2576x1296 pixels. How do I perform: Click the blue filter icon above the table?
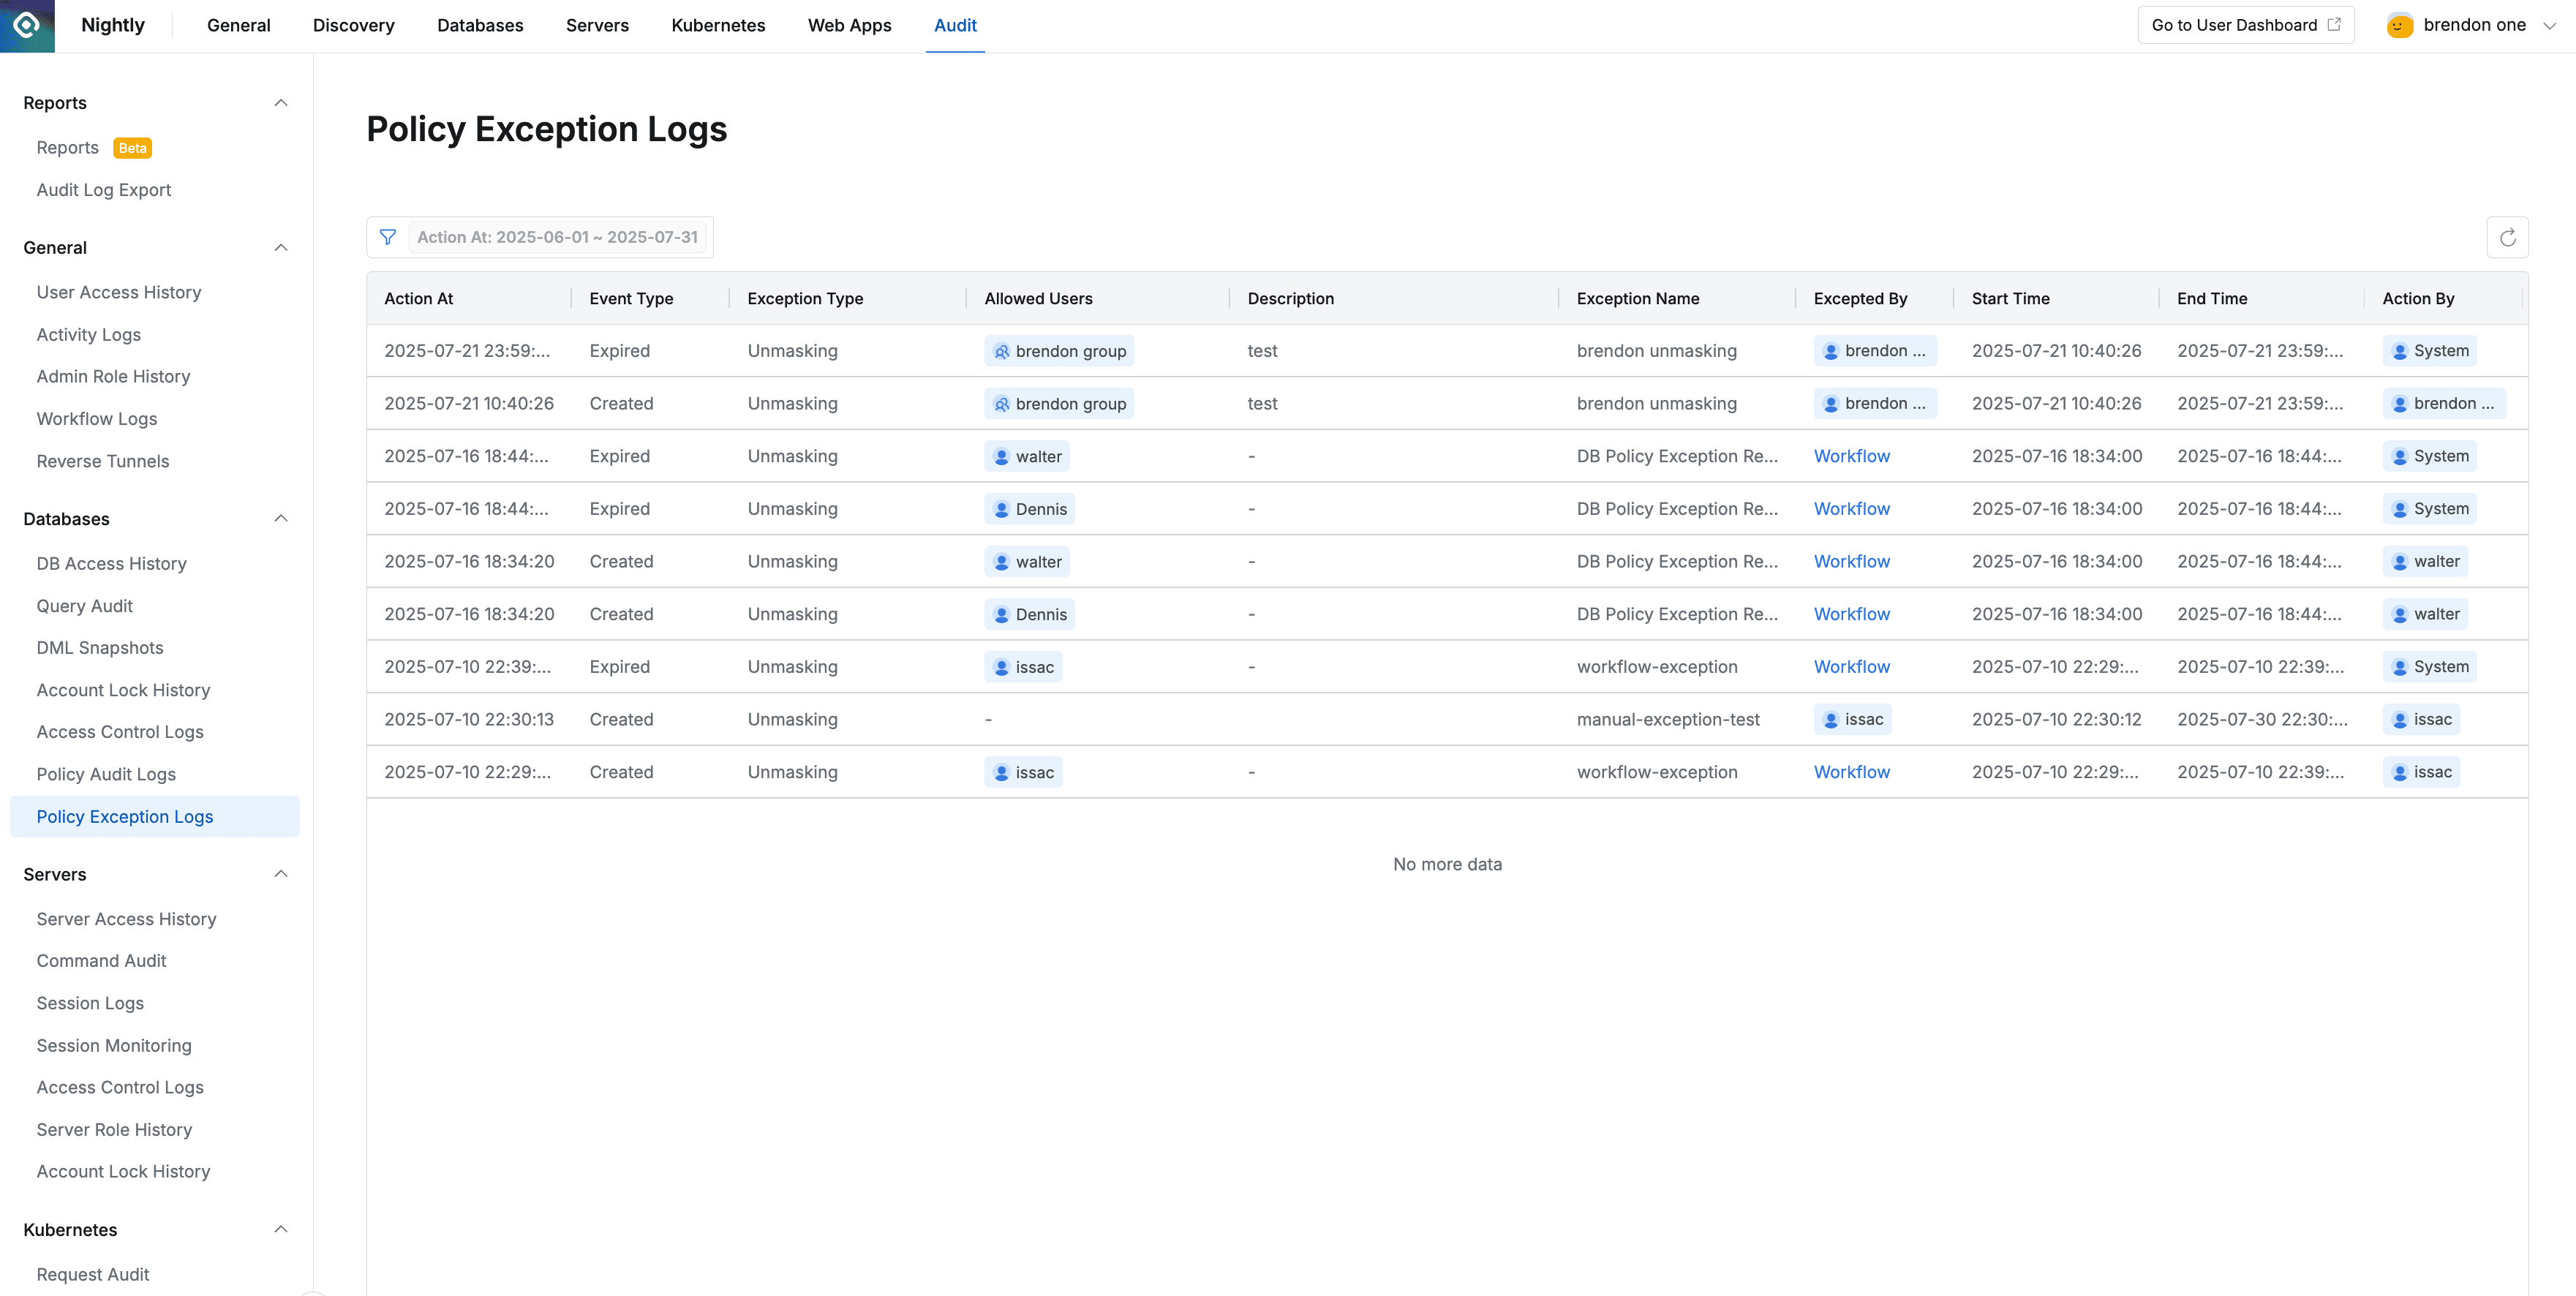[x=388, y=237]
